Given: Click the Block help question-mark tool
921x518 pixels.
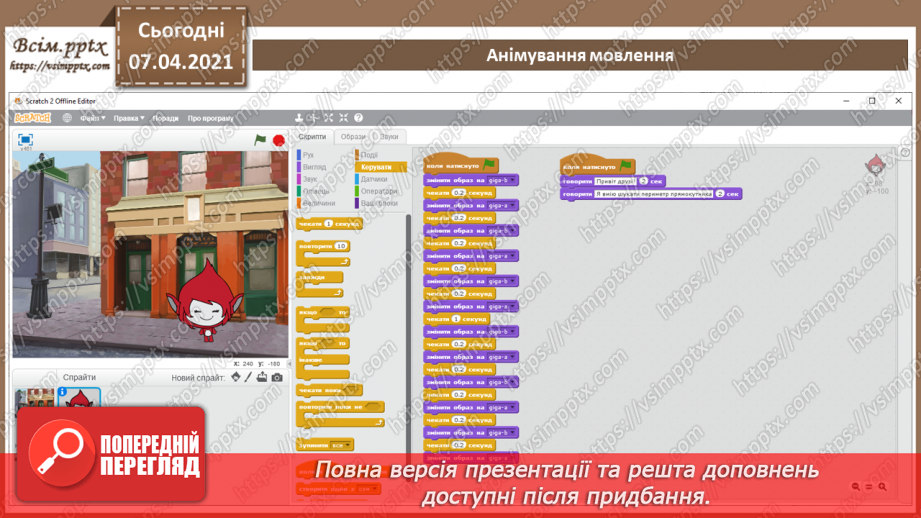Looking at the screenshot, I should (x=358, y=118).
